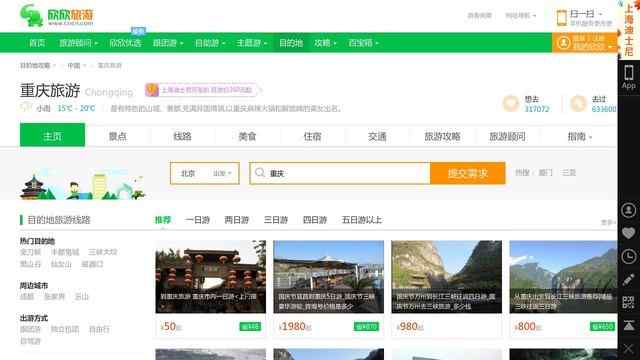640x360 pixels.
Task: Click the 去过 footprint icon
Action: (578, 104)
